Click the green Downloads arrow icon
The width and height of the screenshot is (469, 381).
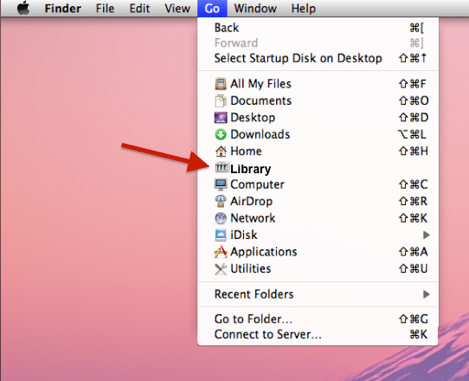click(x=221, y=134)
